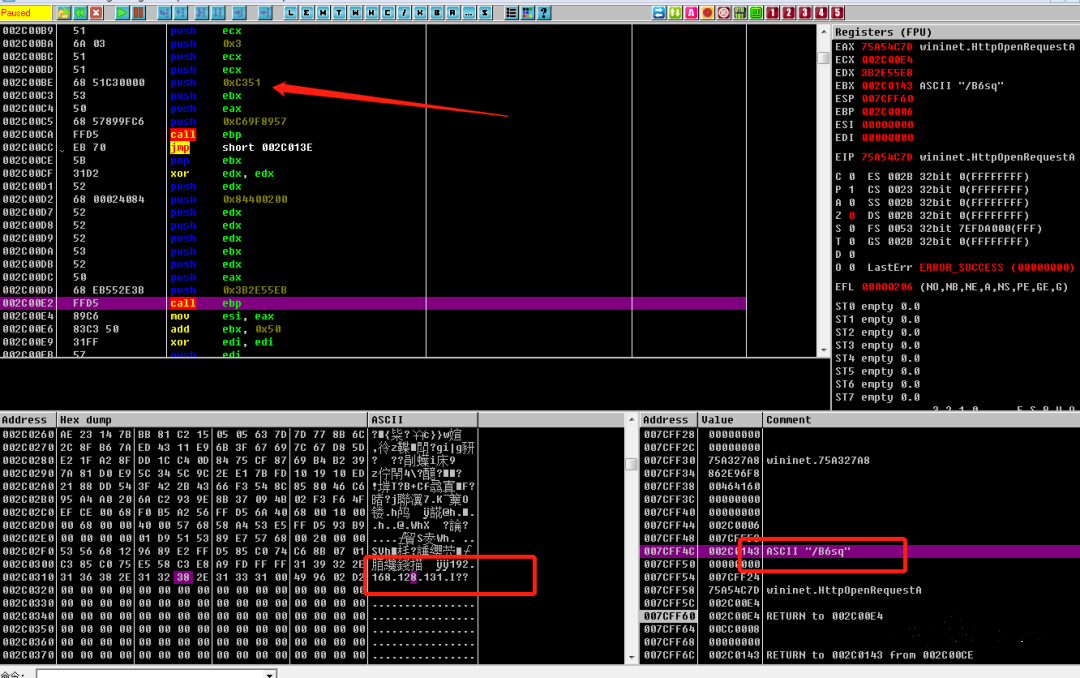Click the Hex dump column header
Viewport: 1080px width, 678px height.
click(x=212, y=420)
